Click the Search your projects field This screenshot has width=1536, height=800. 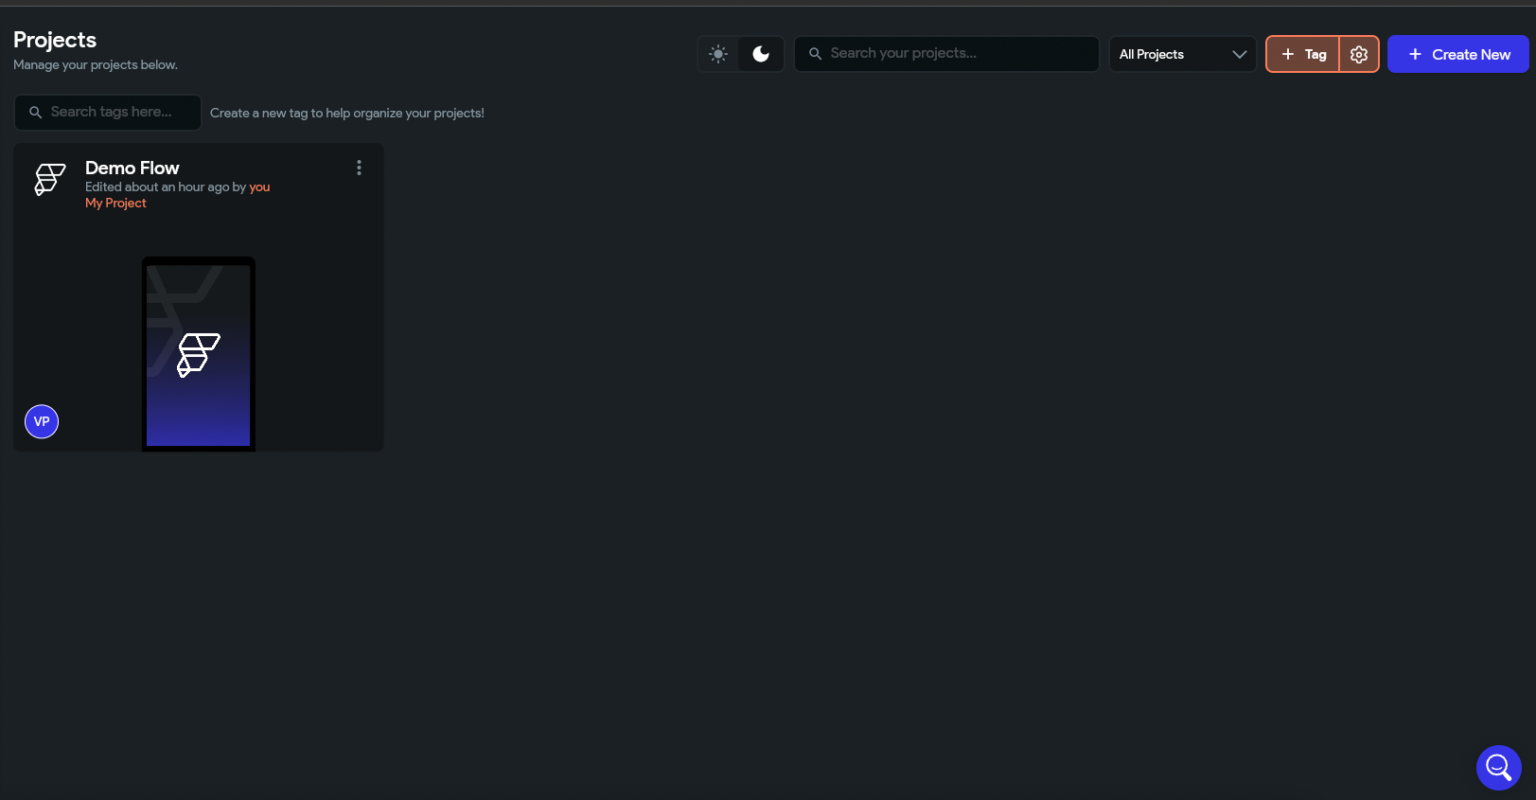point(946,54)
